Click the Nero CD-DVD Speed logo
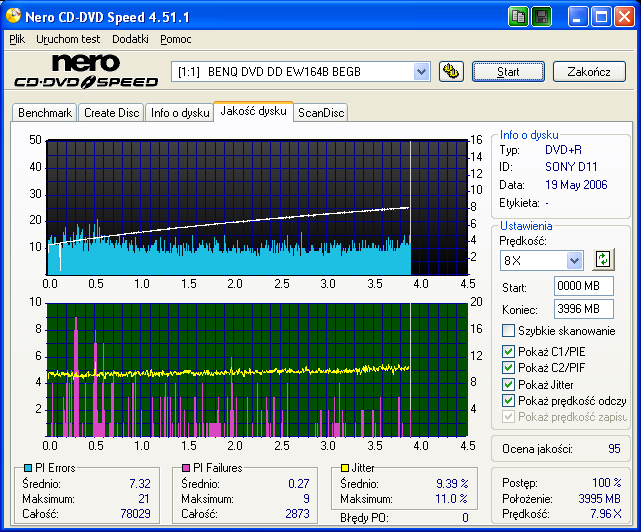The image size is (641, 532). point(86,71)
